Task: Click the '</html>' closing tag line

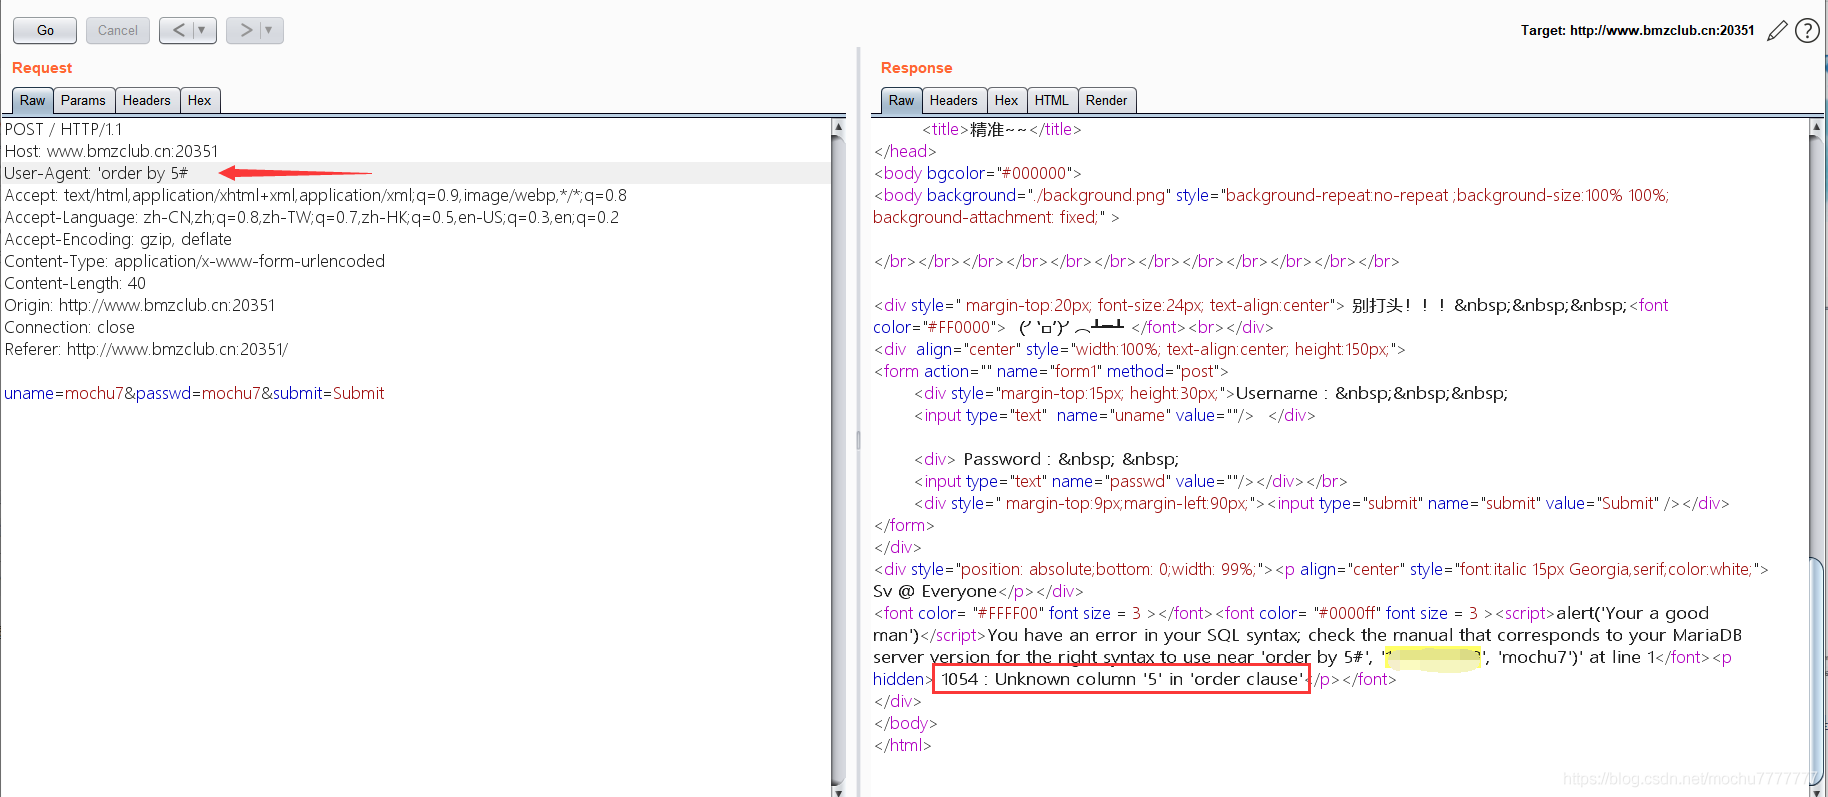Action: click(x=903, y=746)
